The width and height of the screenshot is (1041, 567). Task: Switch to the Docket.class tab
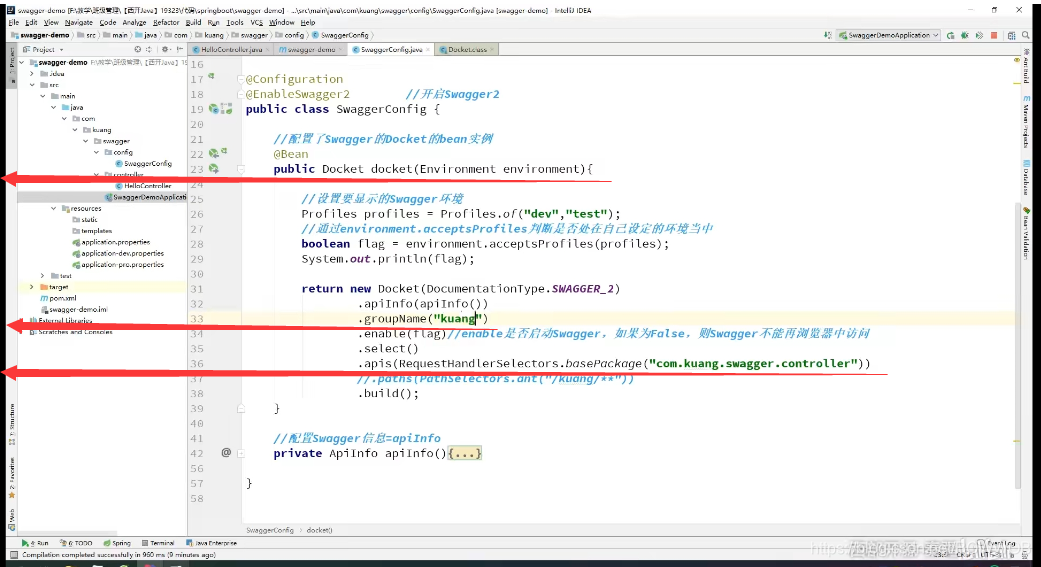click(467, 50)
